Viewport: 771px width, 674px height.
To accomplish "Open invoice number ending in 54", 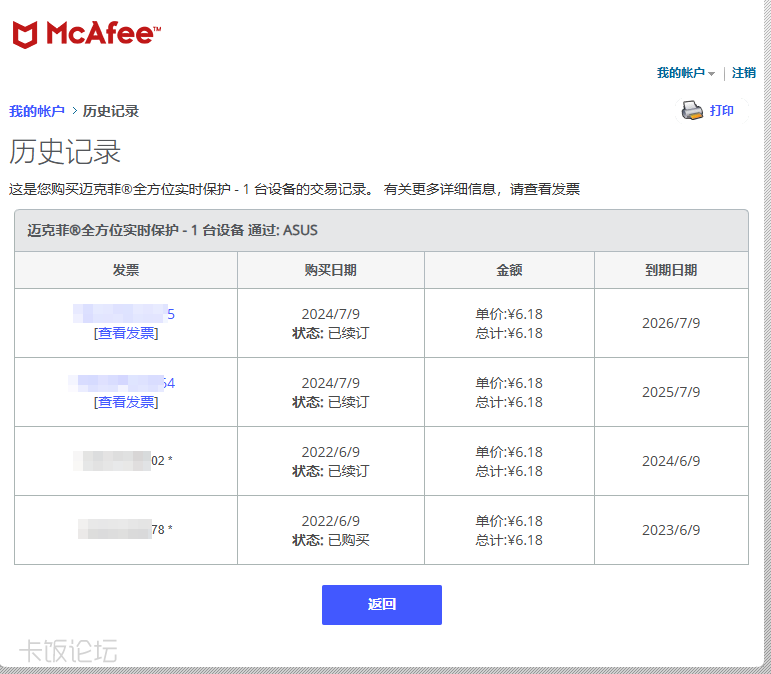I will tap(121, 383).
